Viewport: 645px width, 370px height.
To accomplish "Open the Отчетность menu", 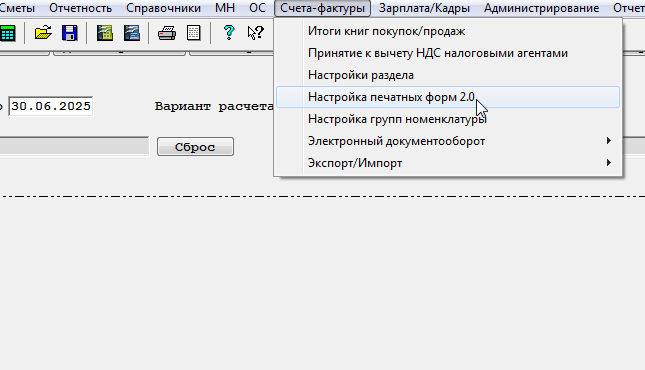I will (x=81, y=8).
